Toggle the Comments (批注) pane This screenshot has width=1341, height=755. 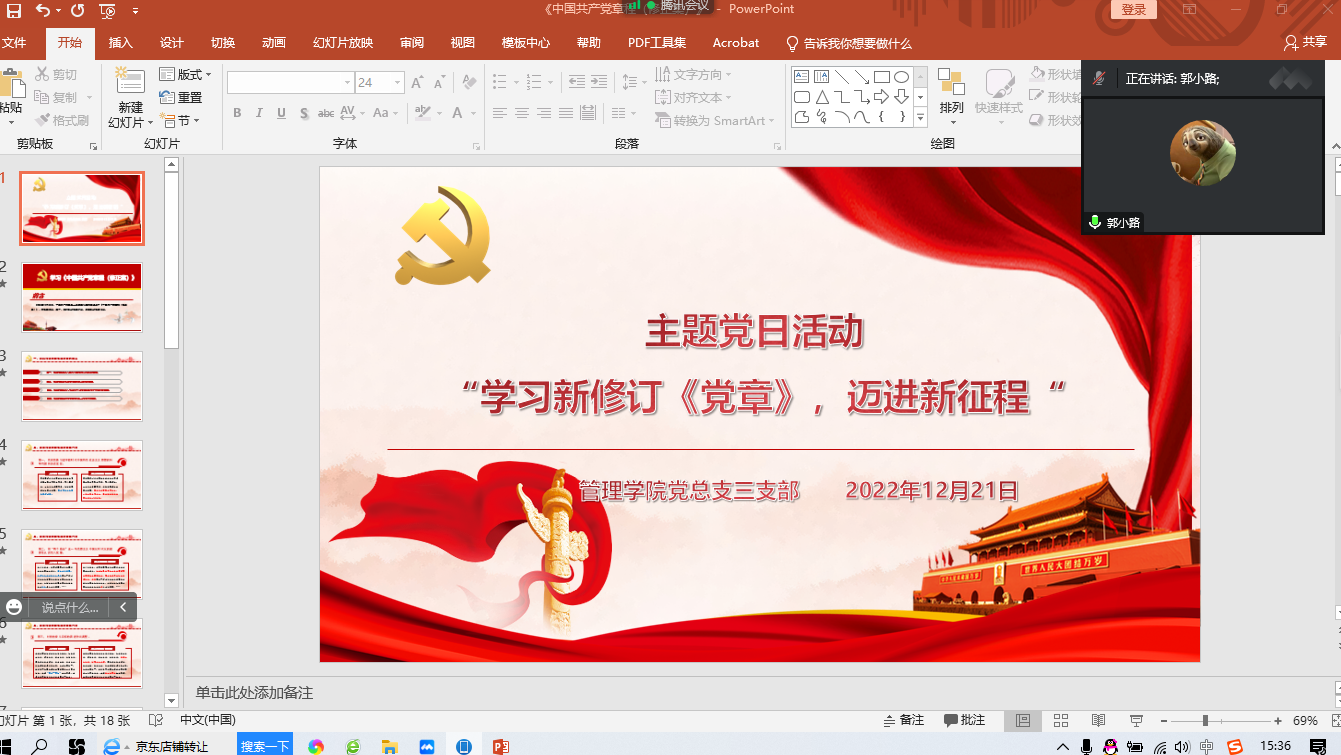point(964,720)
